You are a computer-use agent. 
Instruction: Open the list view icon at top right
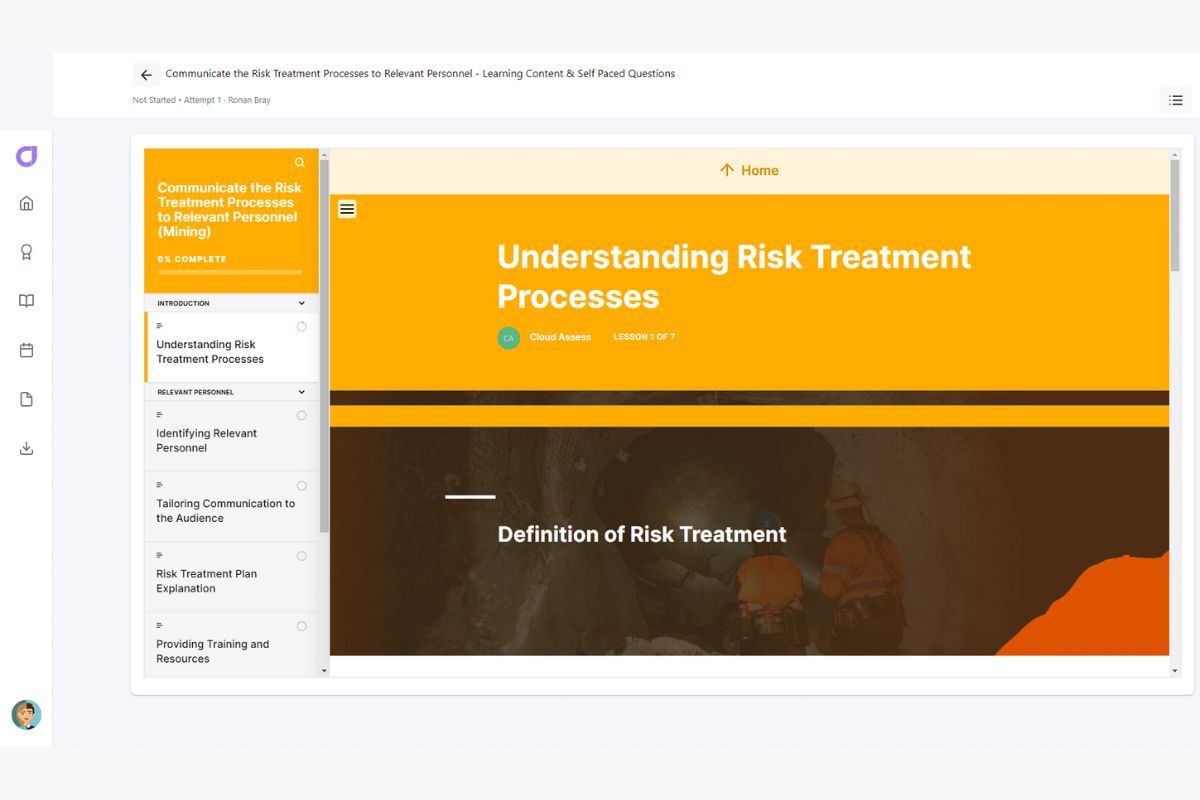1176,100
